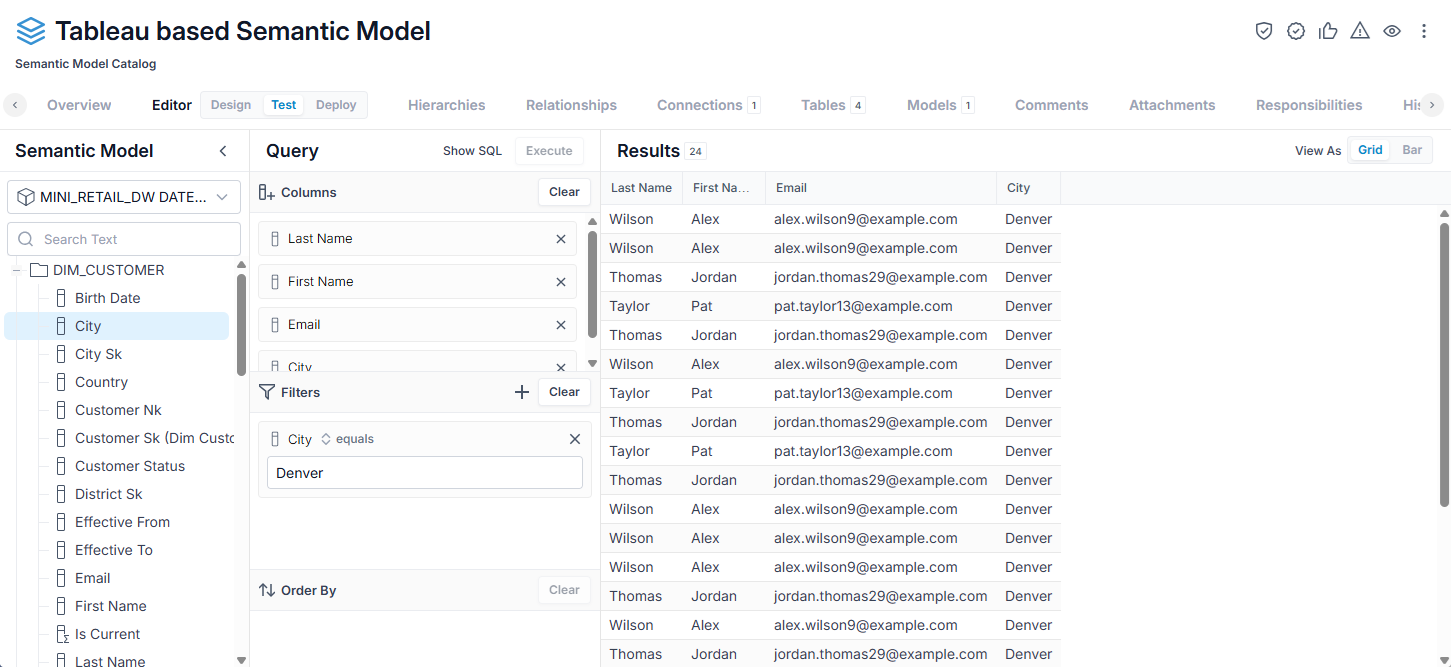The height and width of the screenshot is (667, 1451).
Task: Click the warning triangle icon
Action: click(1360, 31)
